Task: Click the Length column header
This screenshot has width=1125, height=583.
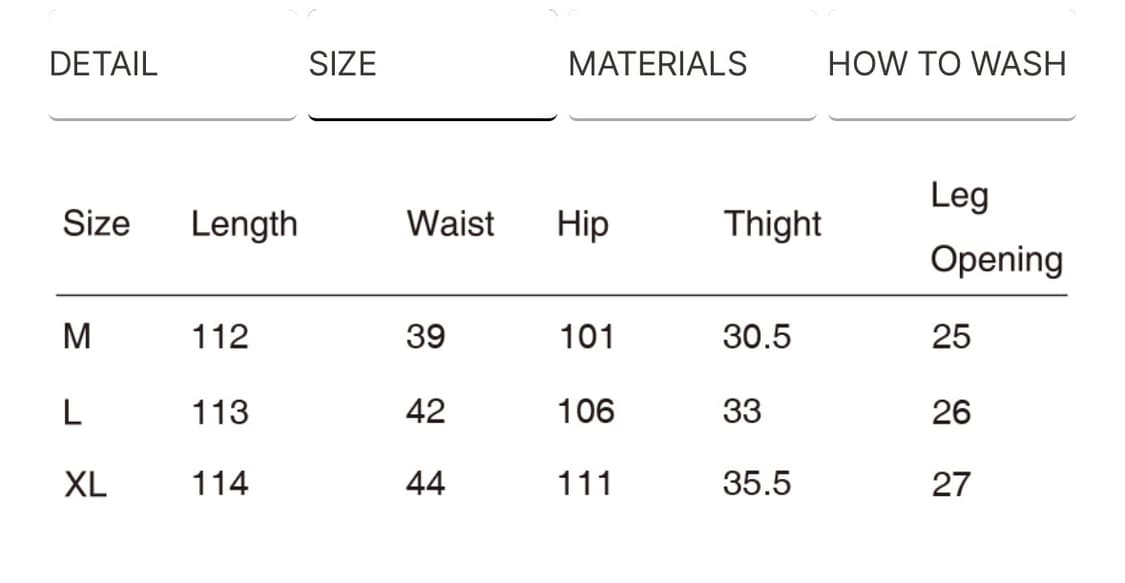Action: click(x=244, y=223)
